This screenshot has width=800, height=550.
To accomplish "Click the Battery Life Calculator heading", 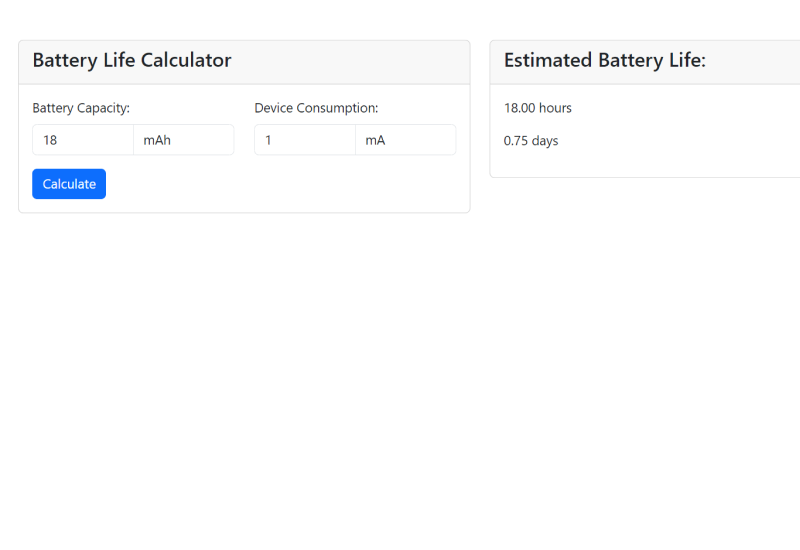I will [132, 61].
